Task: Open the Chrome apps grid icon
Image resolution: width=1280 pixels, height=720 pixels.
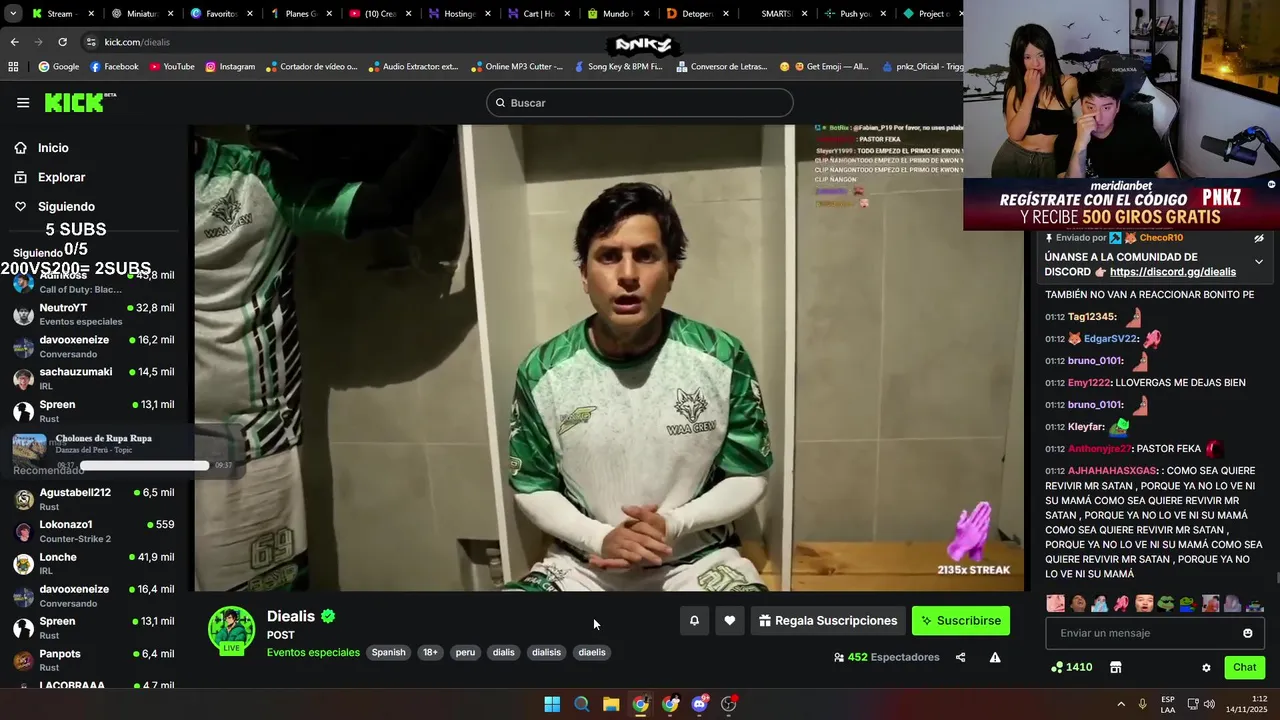Action: pos(13,67)
